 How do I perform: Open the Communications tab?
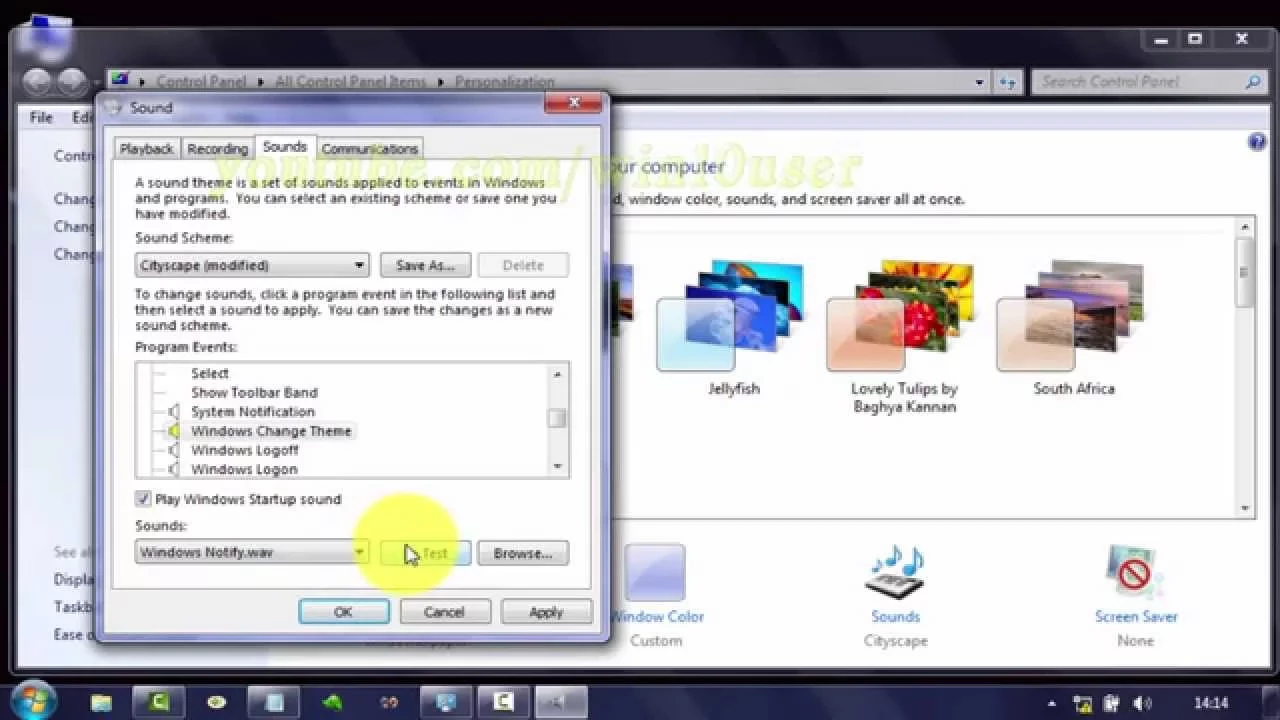click(369, 148)
